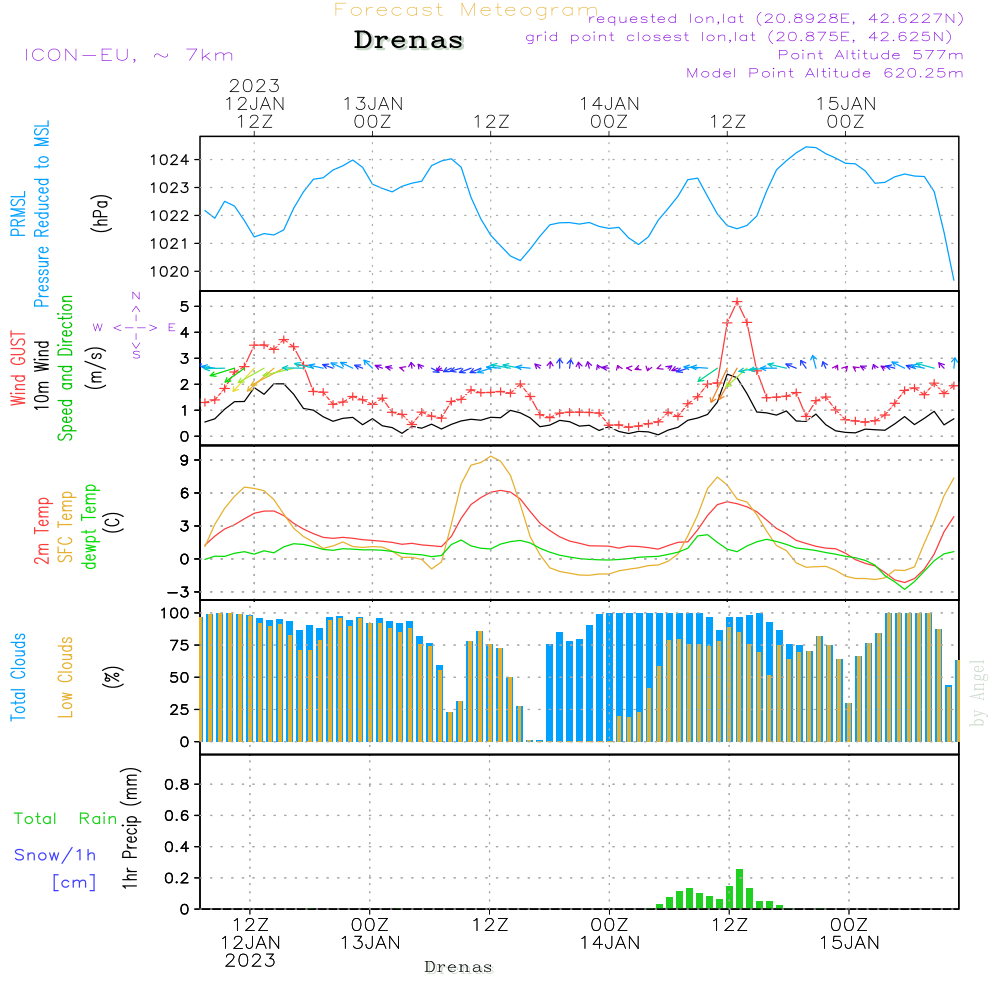Click the −3 degree temperature tick label
The image size is (1000, 1000).
point(178,592)
